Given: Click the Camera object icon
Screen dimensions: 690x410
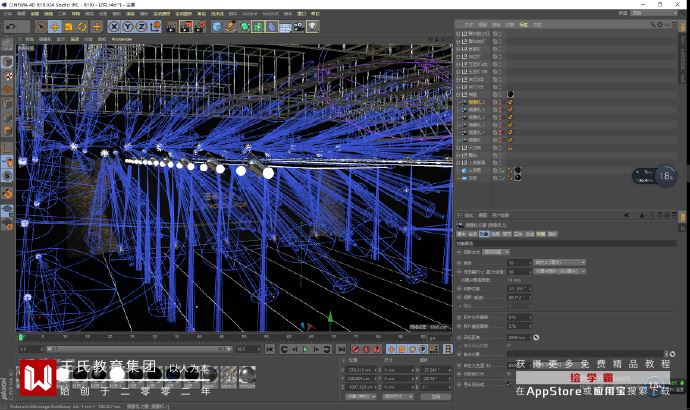Looking at the screenshot, I should tap(300, 26).
